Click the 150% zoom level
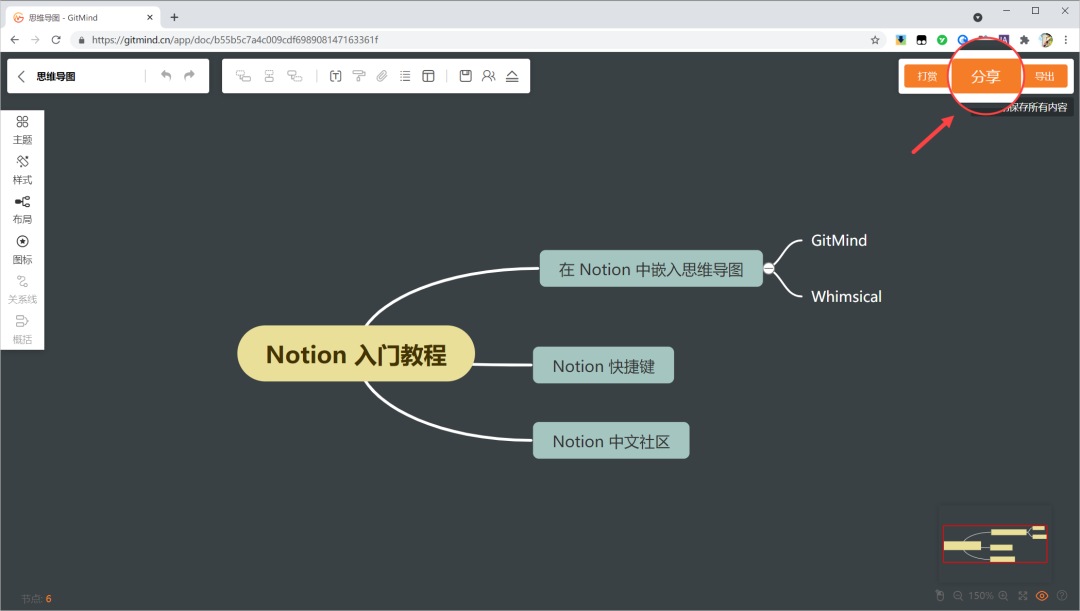This screenshot has height=611, width=1080. click(x=981, y=596)
